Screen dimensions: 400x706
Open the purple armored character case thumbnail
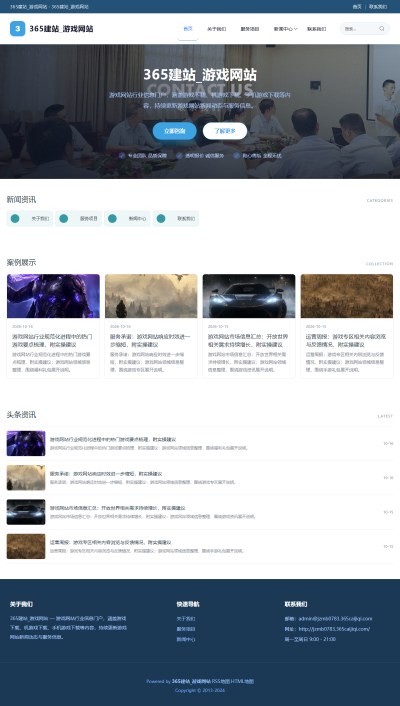[53, 296]
